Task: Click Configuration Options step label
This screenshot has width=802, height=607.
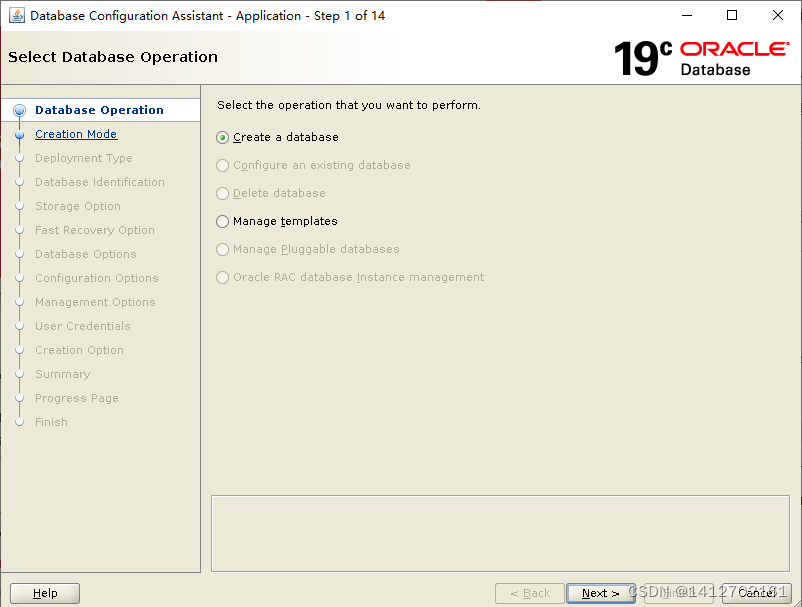Action: pyautogui.click(x=97, y=278)
